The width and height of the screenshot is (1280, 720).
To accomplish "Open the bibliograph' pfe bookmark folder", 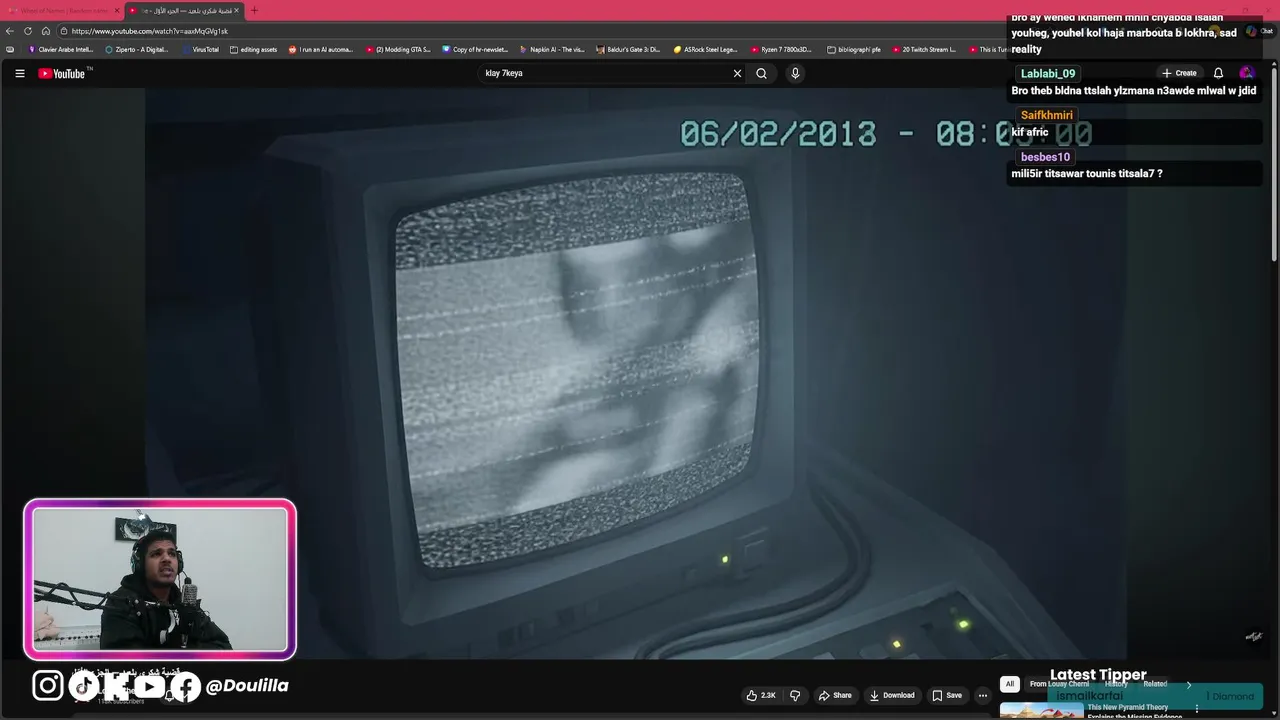I will [854, 49].
